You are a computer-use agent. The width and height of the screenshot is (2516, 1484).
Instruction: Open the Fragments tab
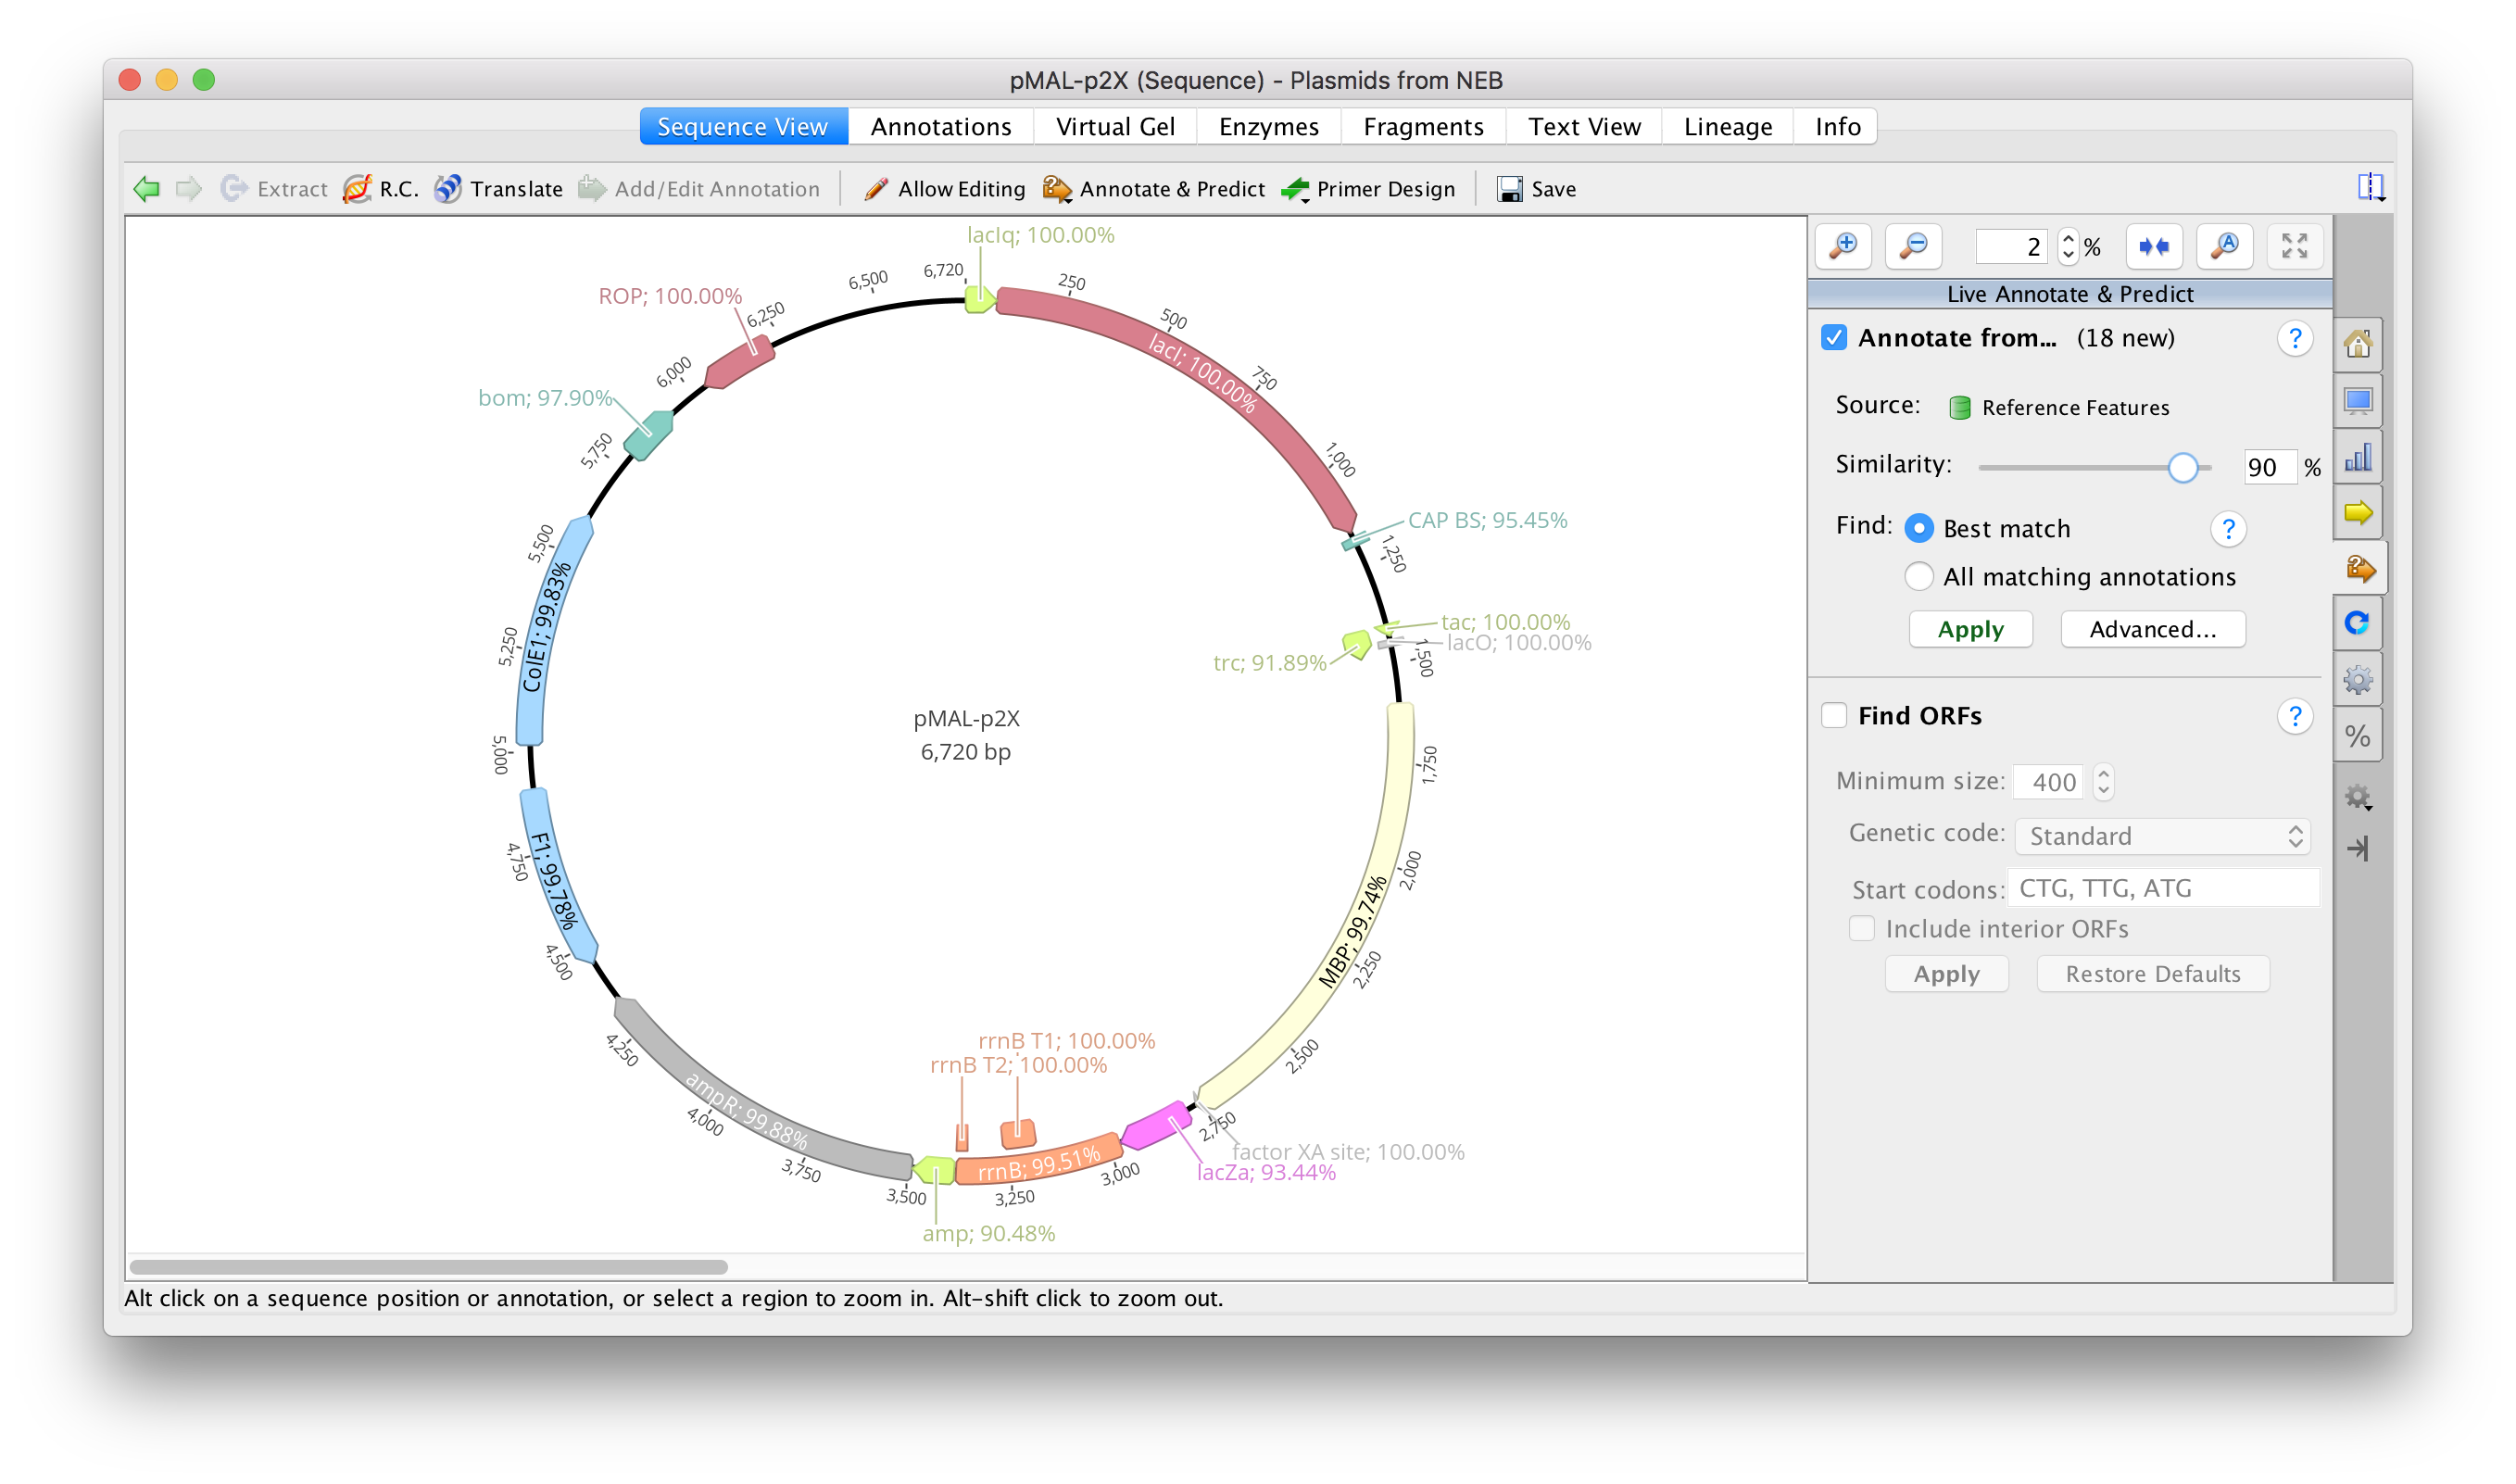click(1423, 126)
